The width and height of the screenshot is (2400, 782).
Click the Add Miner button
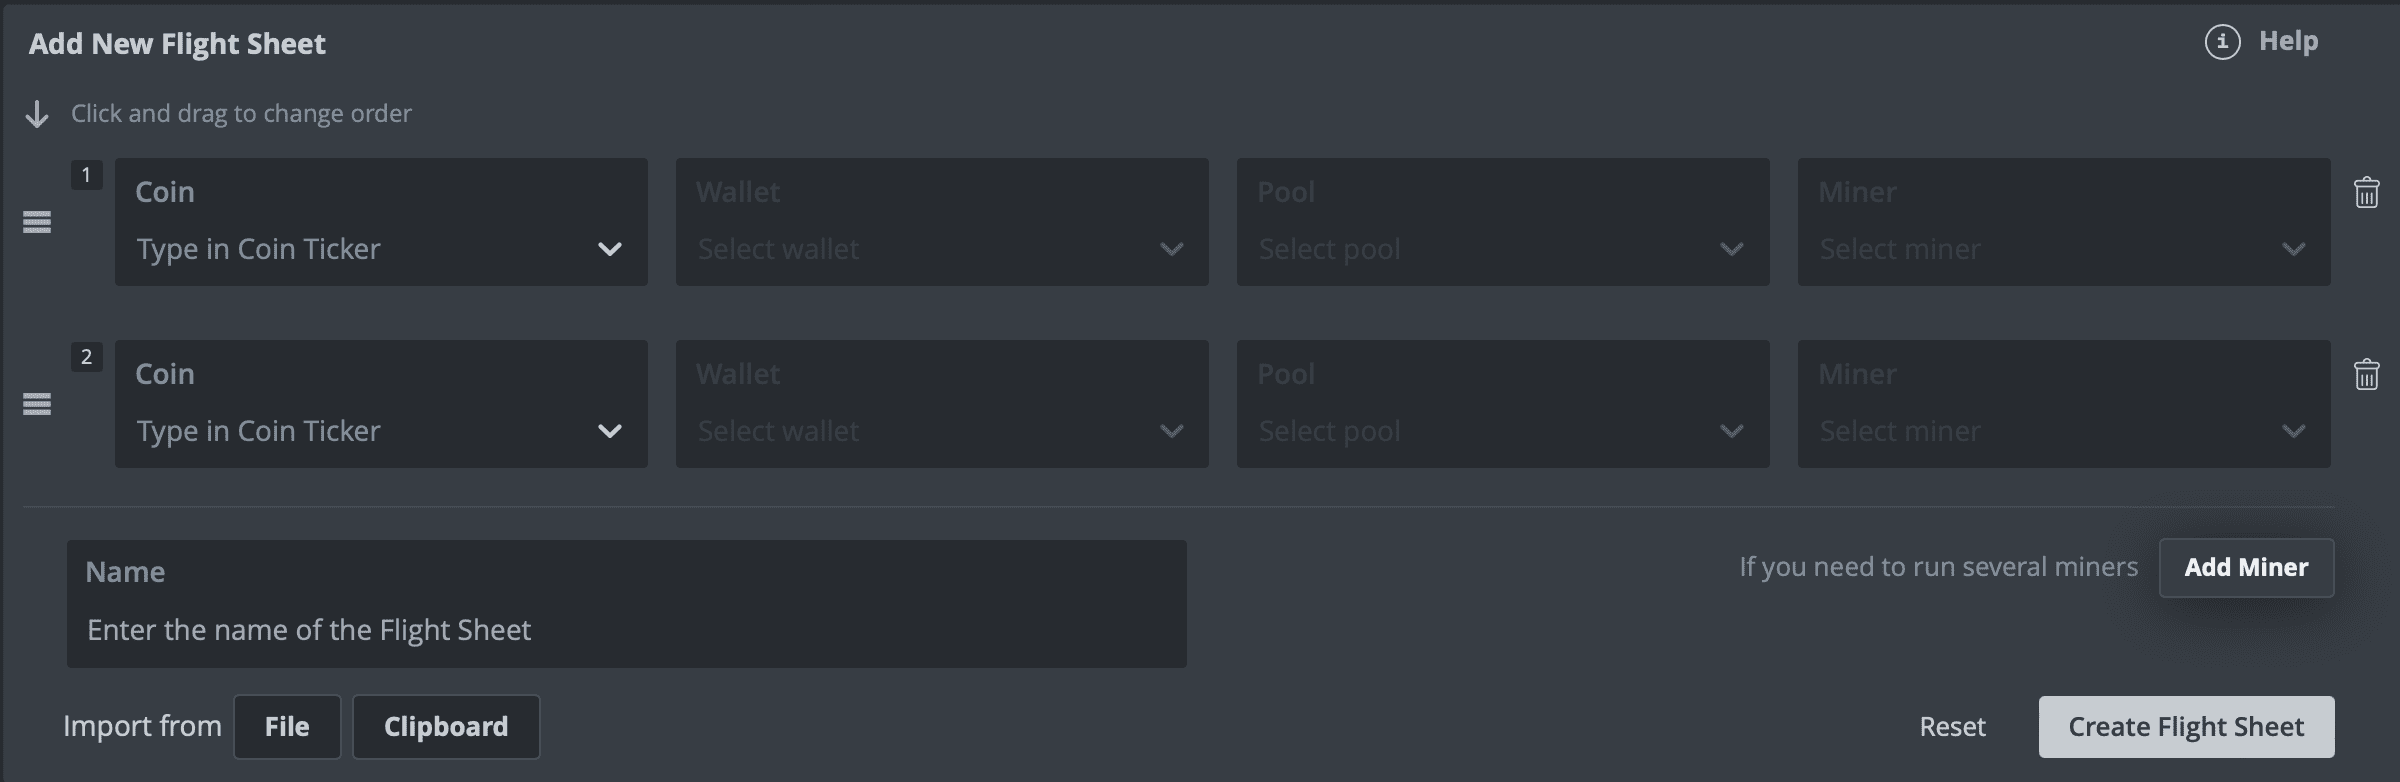[x=2246, y=568]
